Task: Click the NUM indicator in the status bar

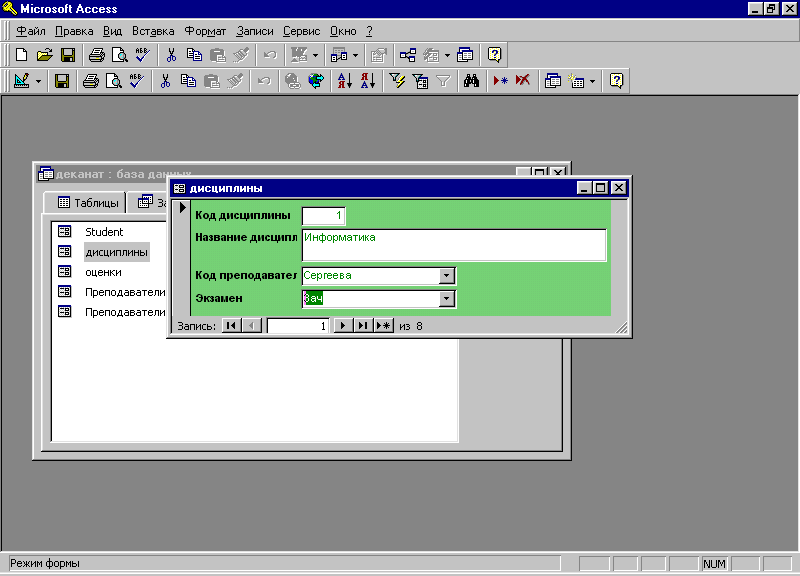Action: point(714,564)
